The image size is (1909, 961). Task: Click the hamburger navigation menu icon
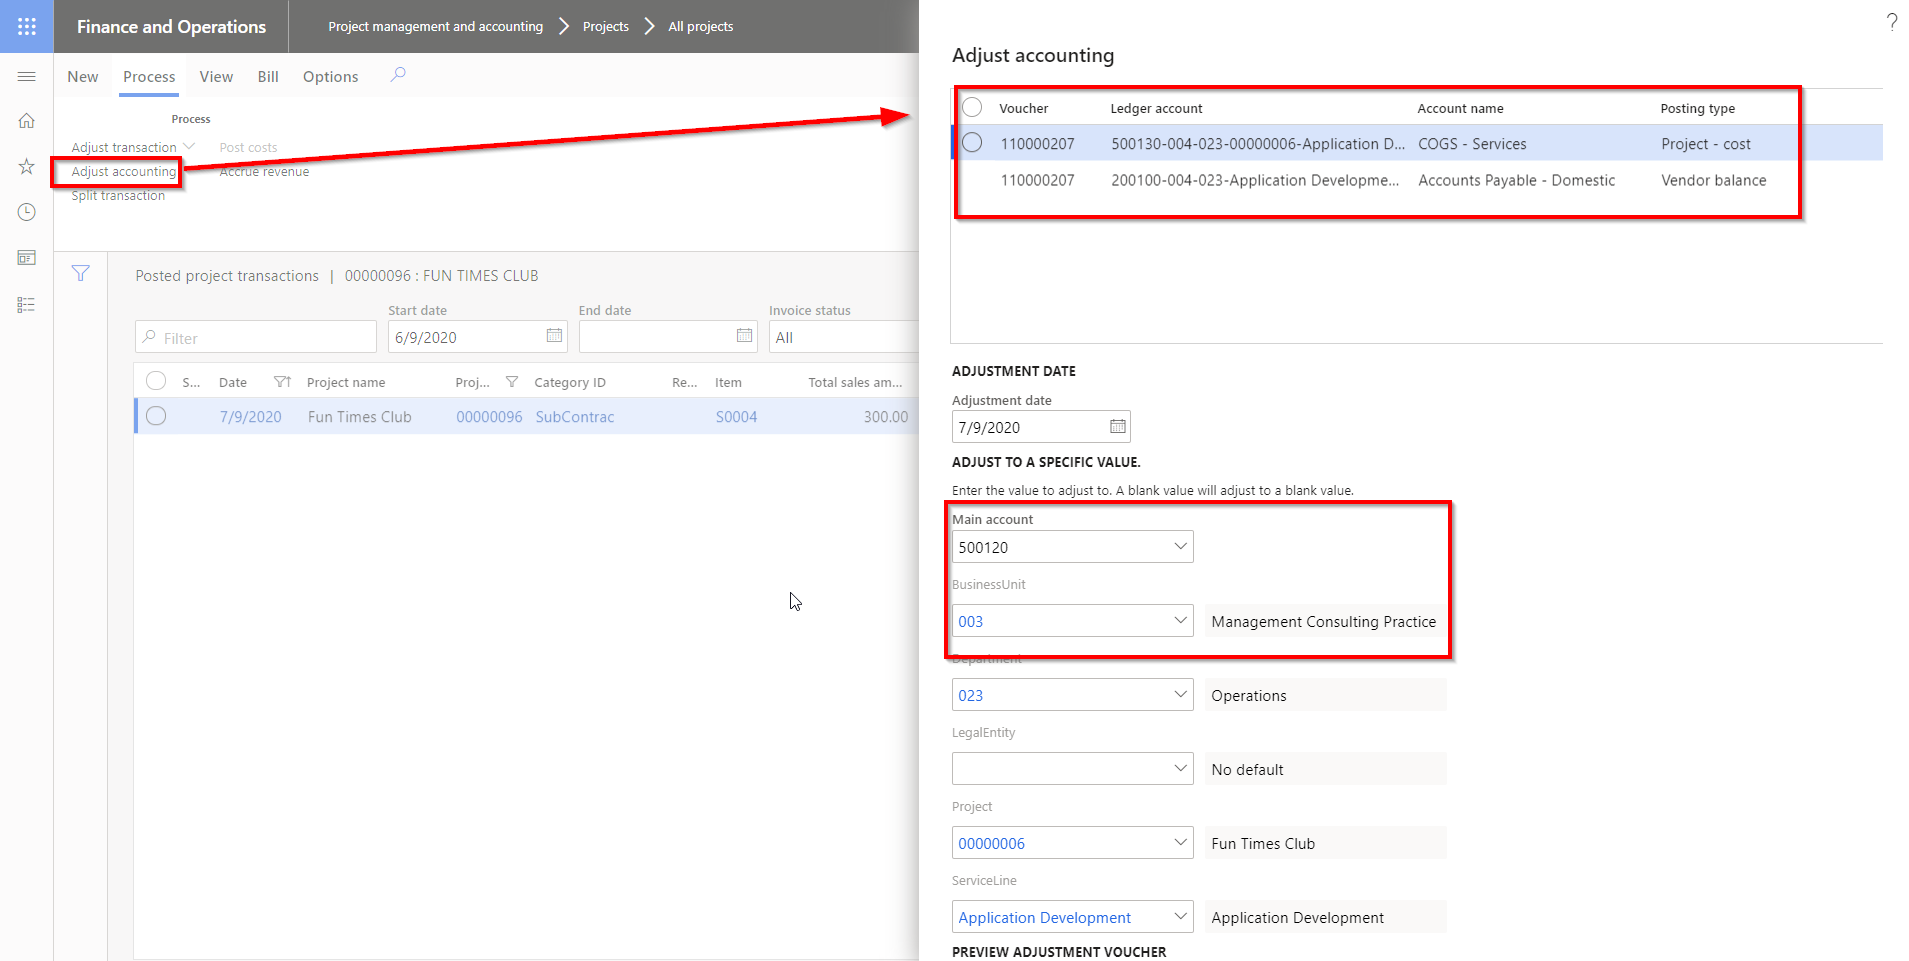pos(26,76)
